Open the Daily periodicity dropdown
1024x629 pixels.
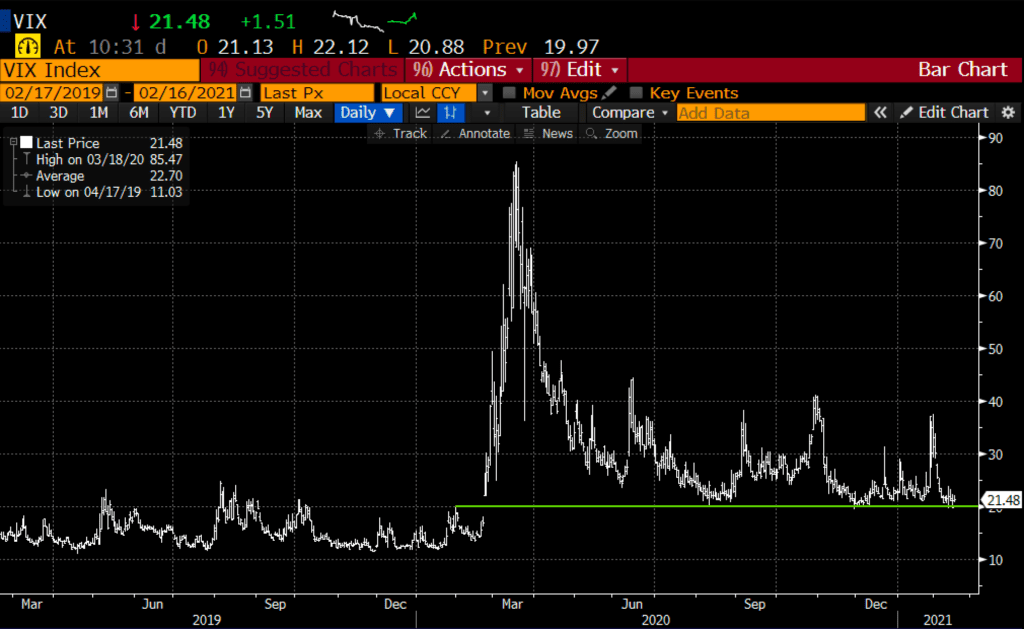pos(367,113)
